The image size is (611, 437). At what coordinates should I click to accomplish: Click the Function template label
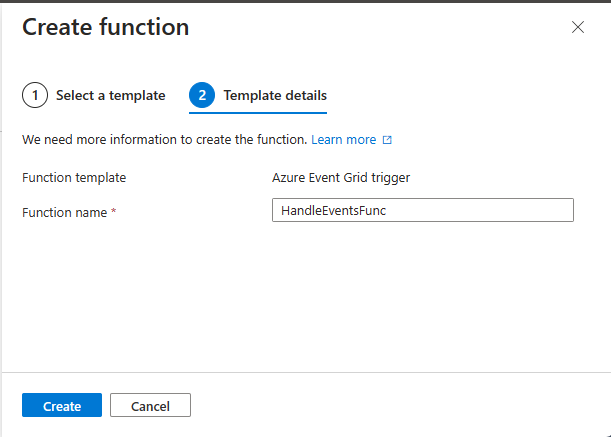tap(74, 178)
